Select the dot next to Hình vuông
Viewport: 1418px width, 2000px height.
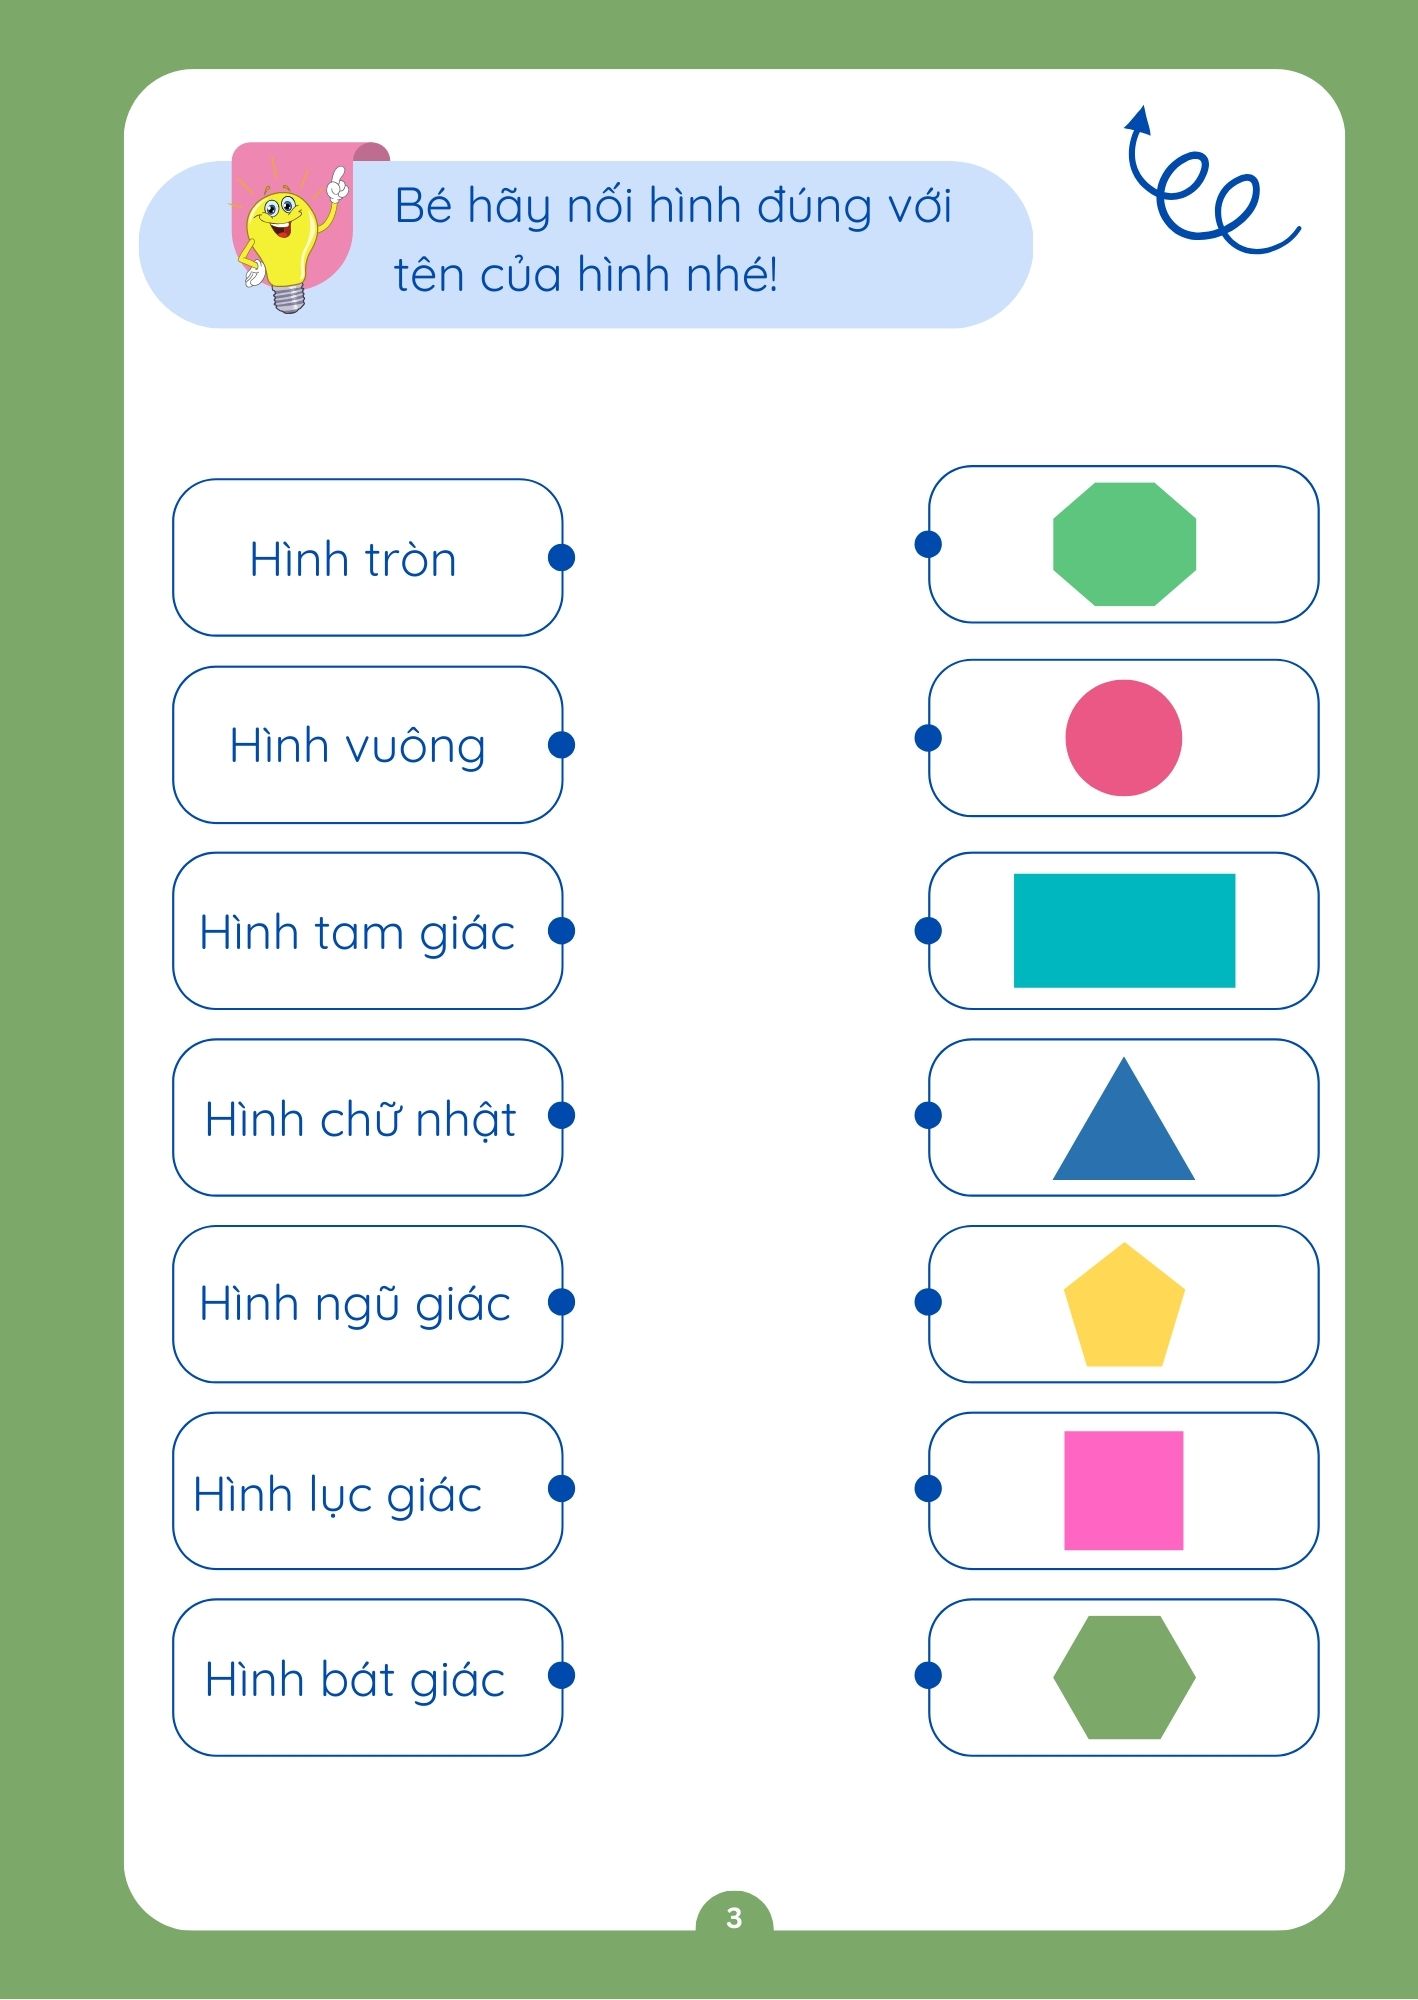pyautogui.click(x=562, y=745)
